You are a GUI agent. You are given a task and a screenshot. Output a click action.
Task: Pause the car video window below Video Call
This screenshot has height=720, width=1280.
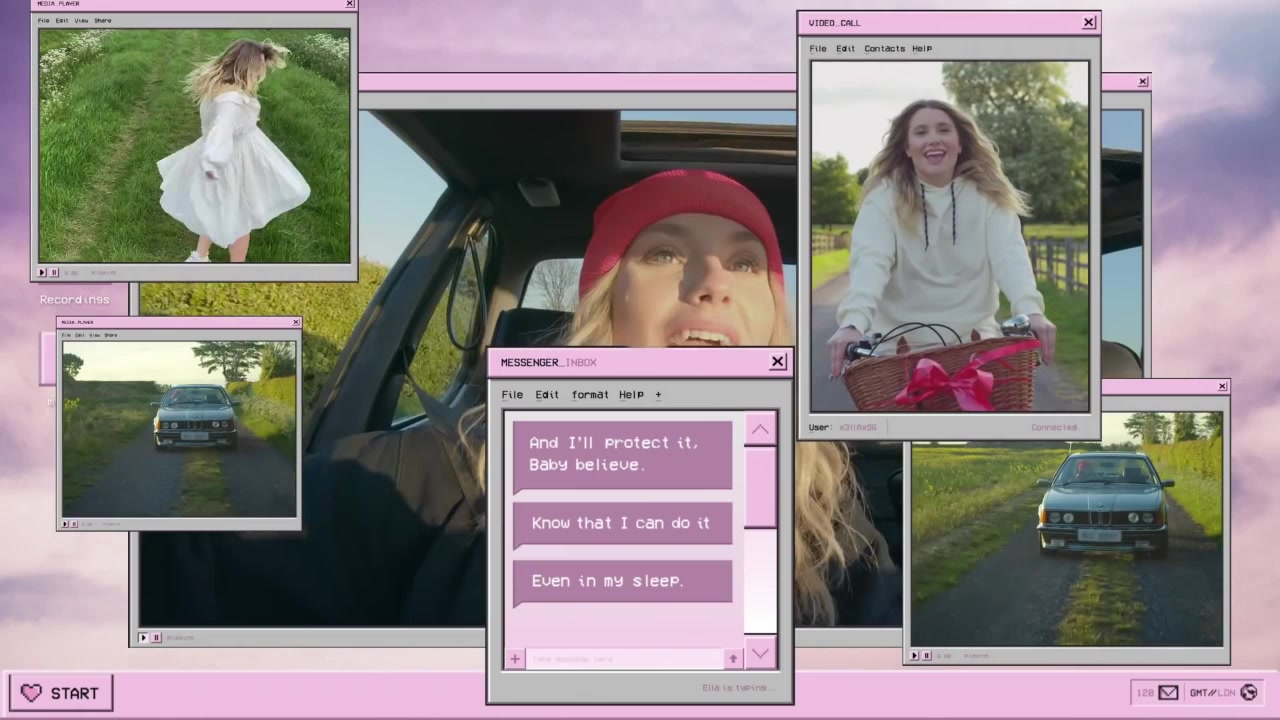click(x=927, y=655)
